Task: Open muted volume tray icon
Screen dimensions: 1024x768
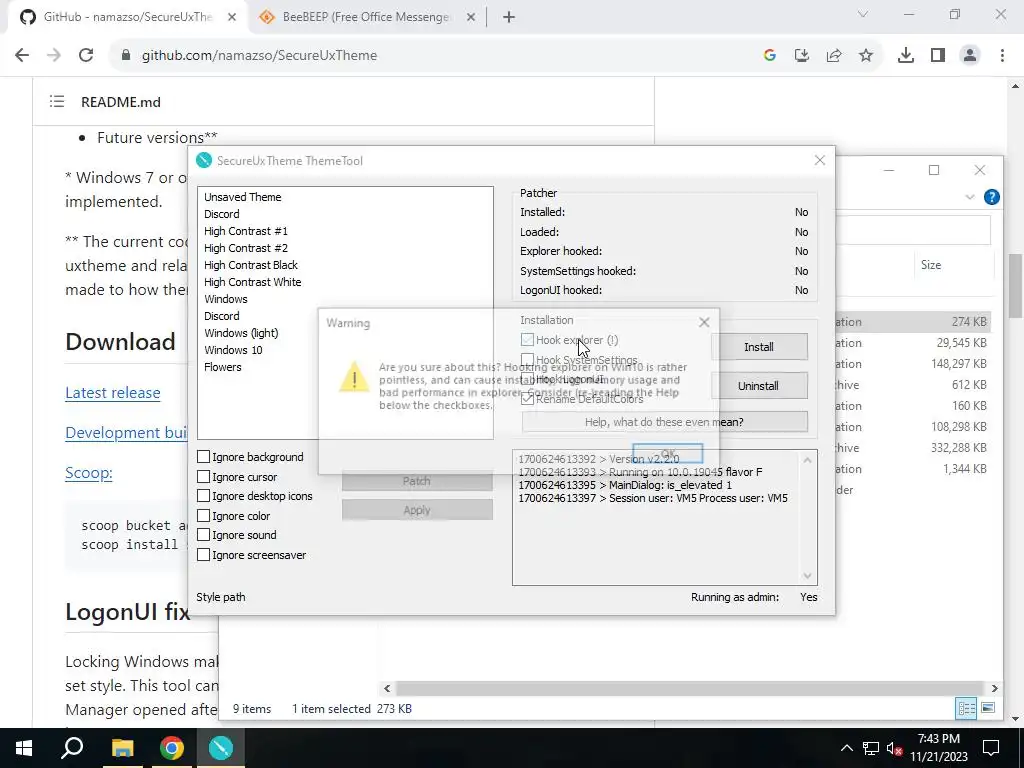Action: pos(894,748)
